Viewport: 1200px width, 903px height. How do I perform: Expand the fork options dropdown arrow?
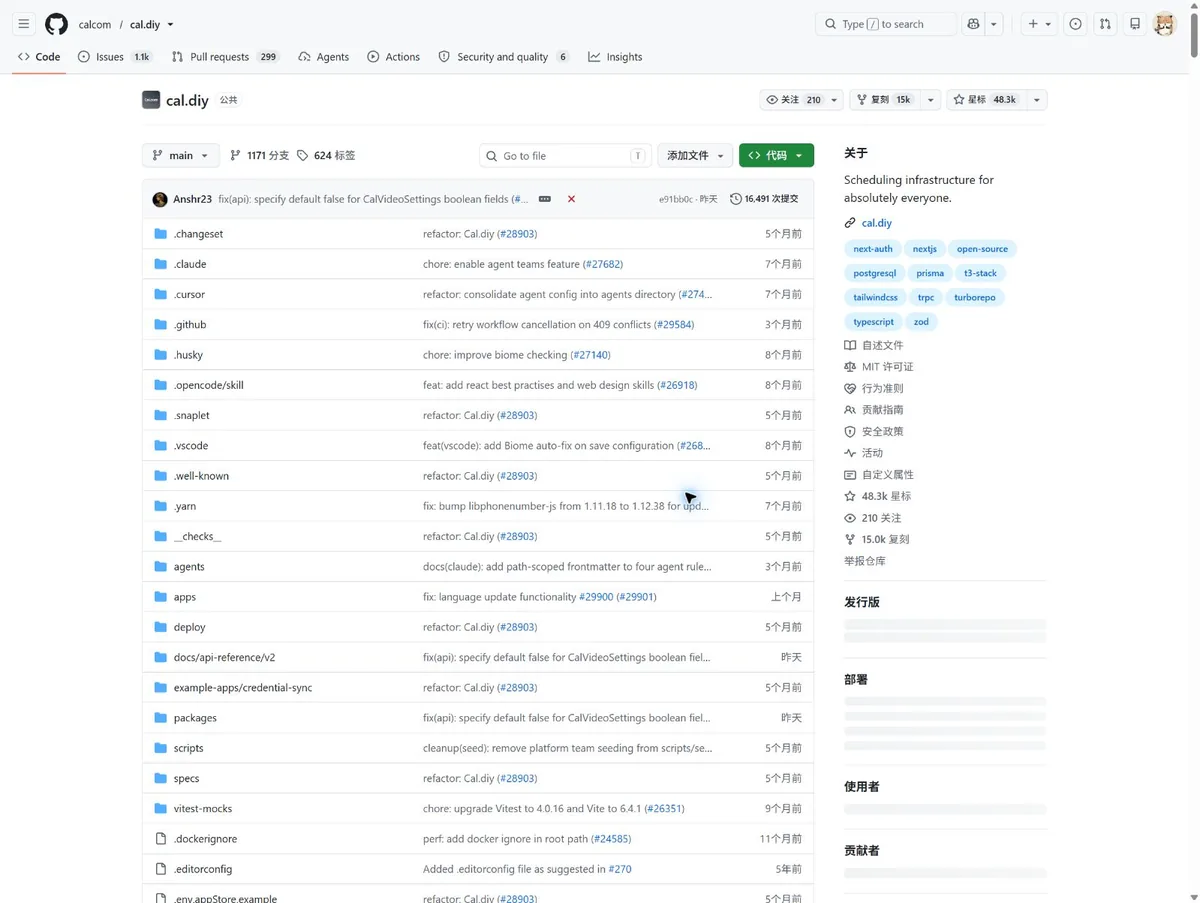(x=930, y=100)
